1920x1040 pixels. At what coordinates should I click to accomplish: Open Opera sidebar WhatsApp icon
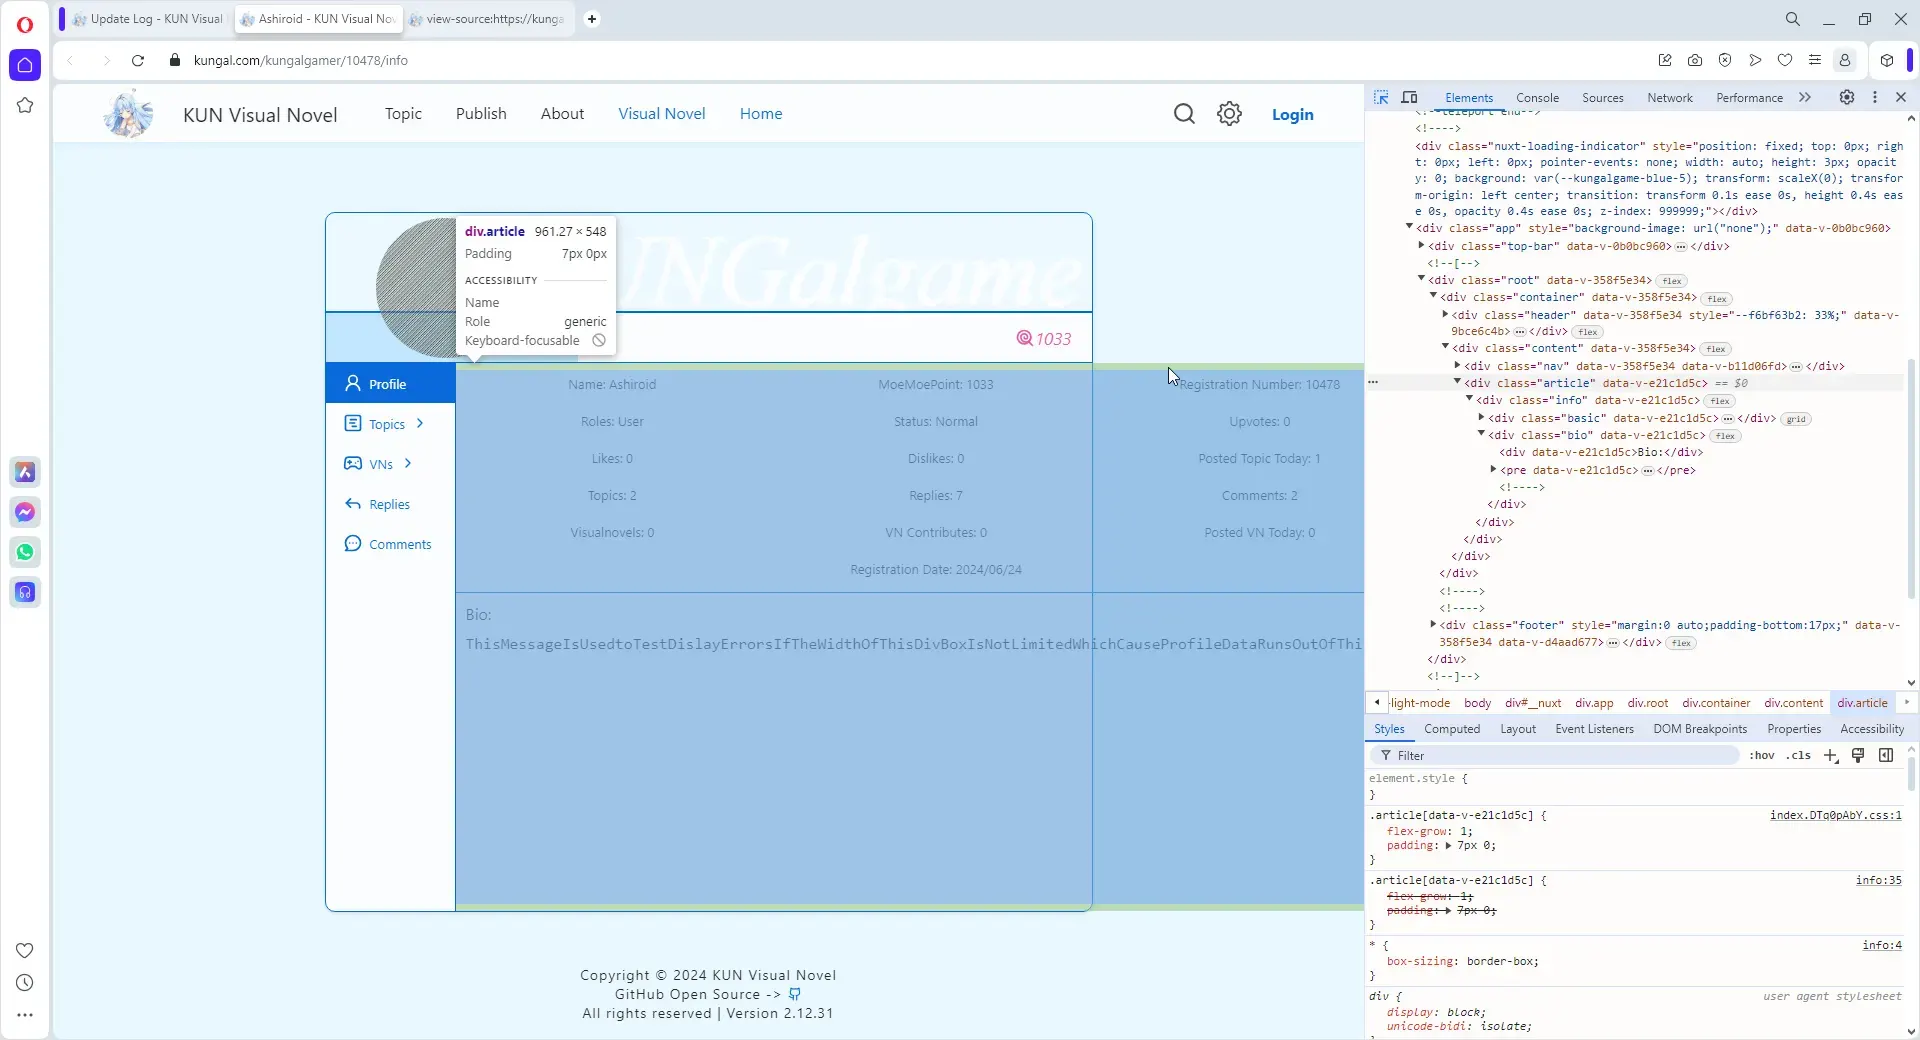[x=25, y=552]
